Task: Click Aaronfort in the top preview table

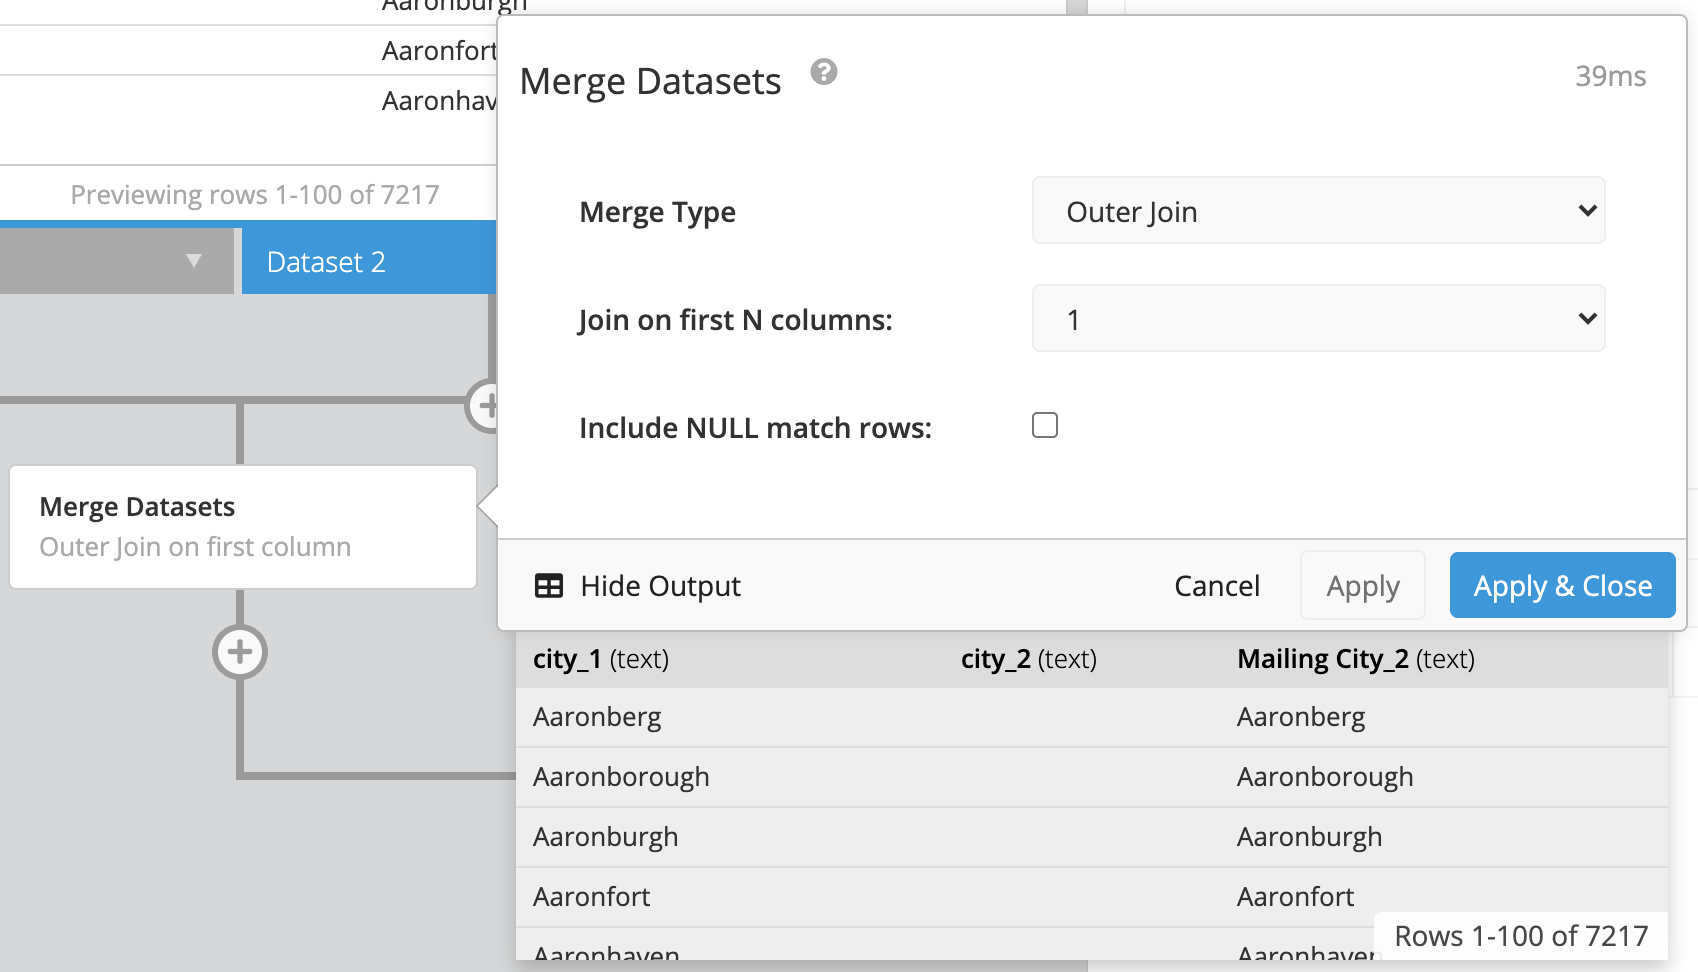Action: coord(439,50)
